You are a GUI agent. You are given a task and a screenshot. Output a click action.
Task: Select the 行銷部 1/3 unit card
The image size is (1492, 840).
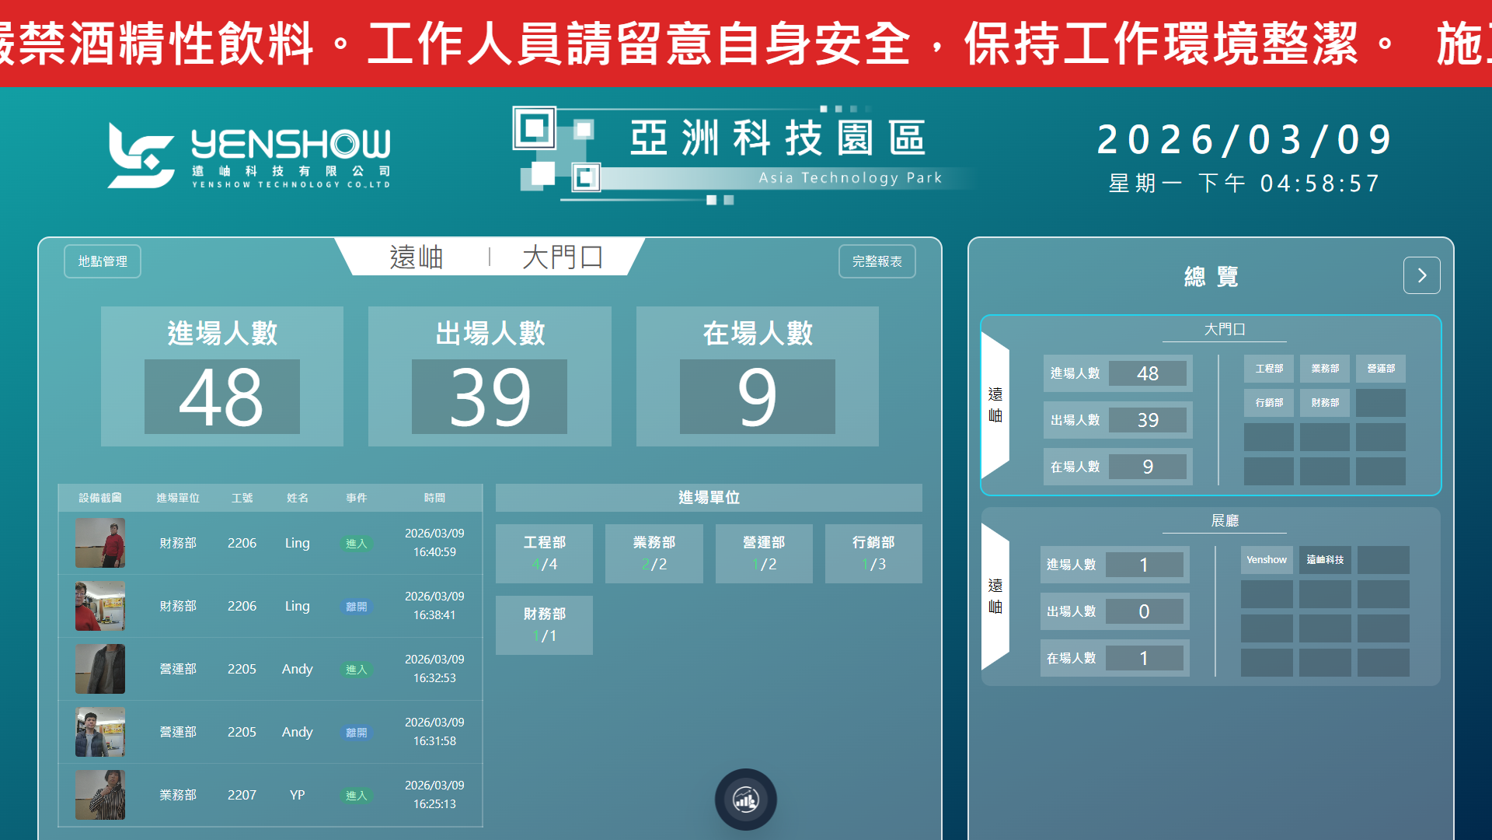[873, 553]
